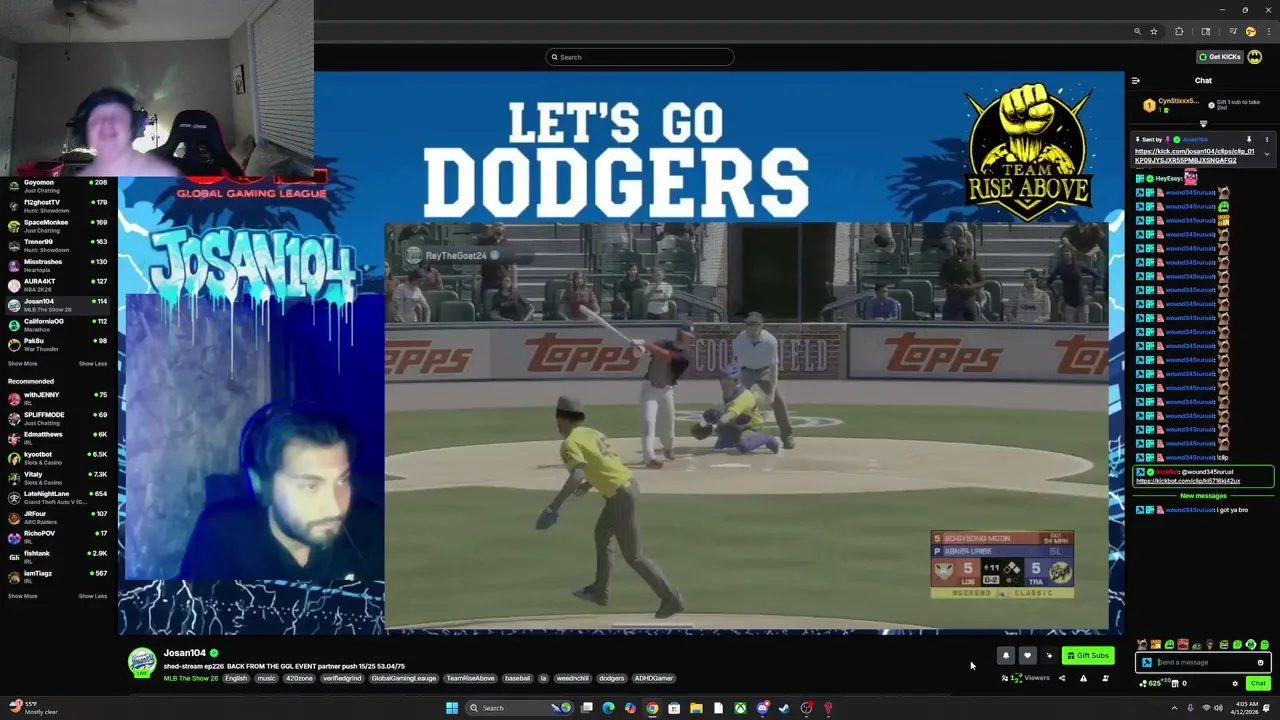Click the icon right of report triangle
1280x720 pixels.
pos(1105,678)
